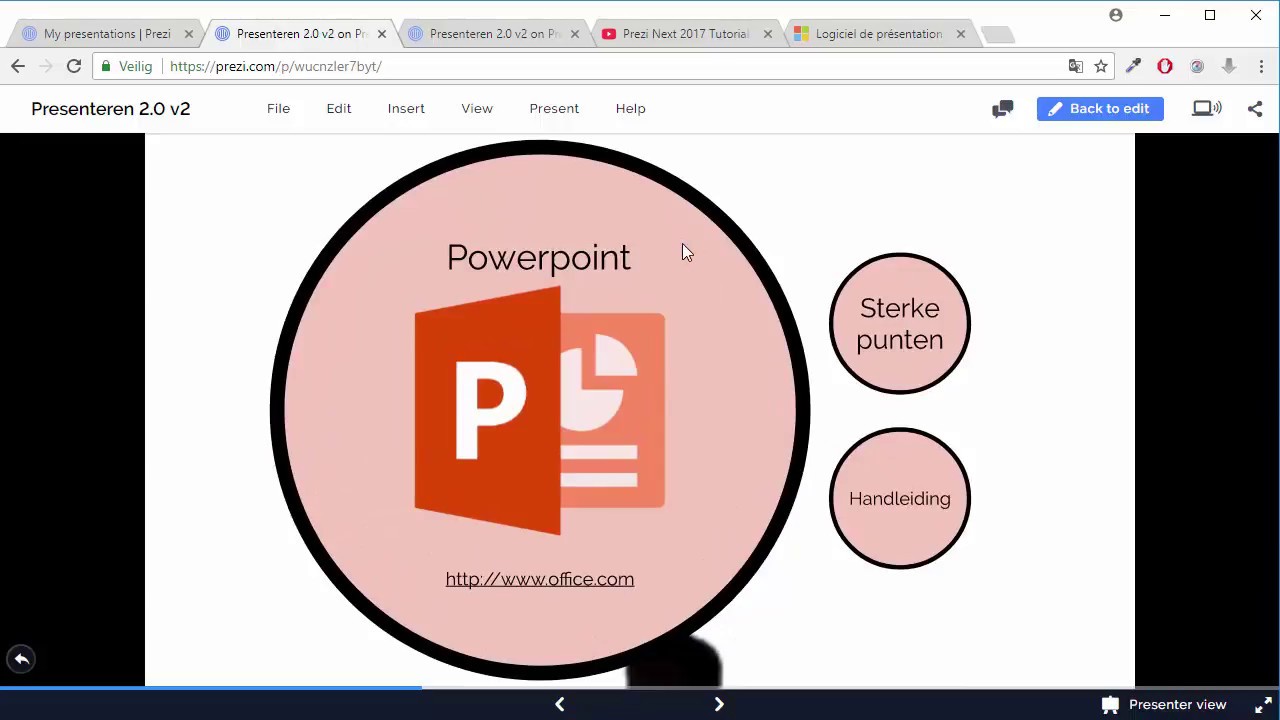Go back in browser history
Screen dimensions: 1280x720
click(x=18, y=66)
